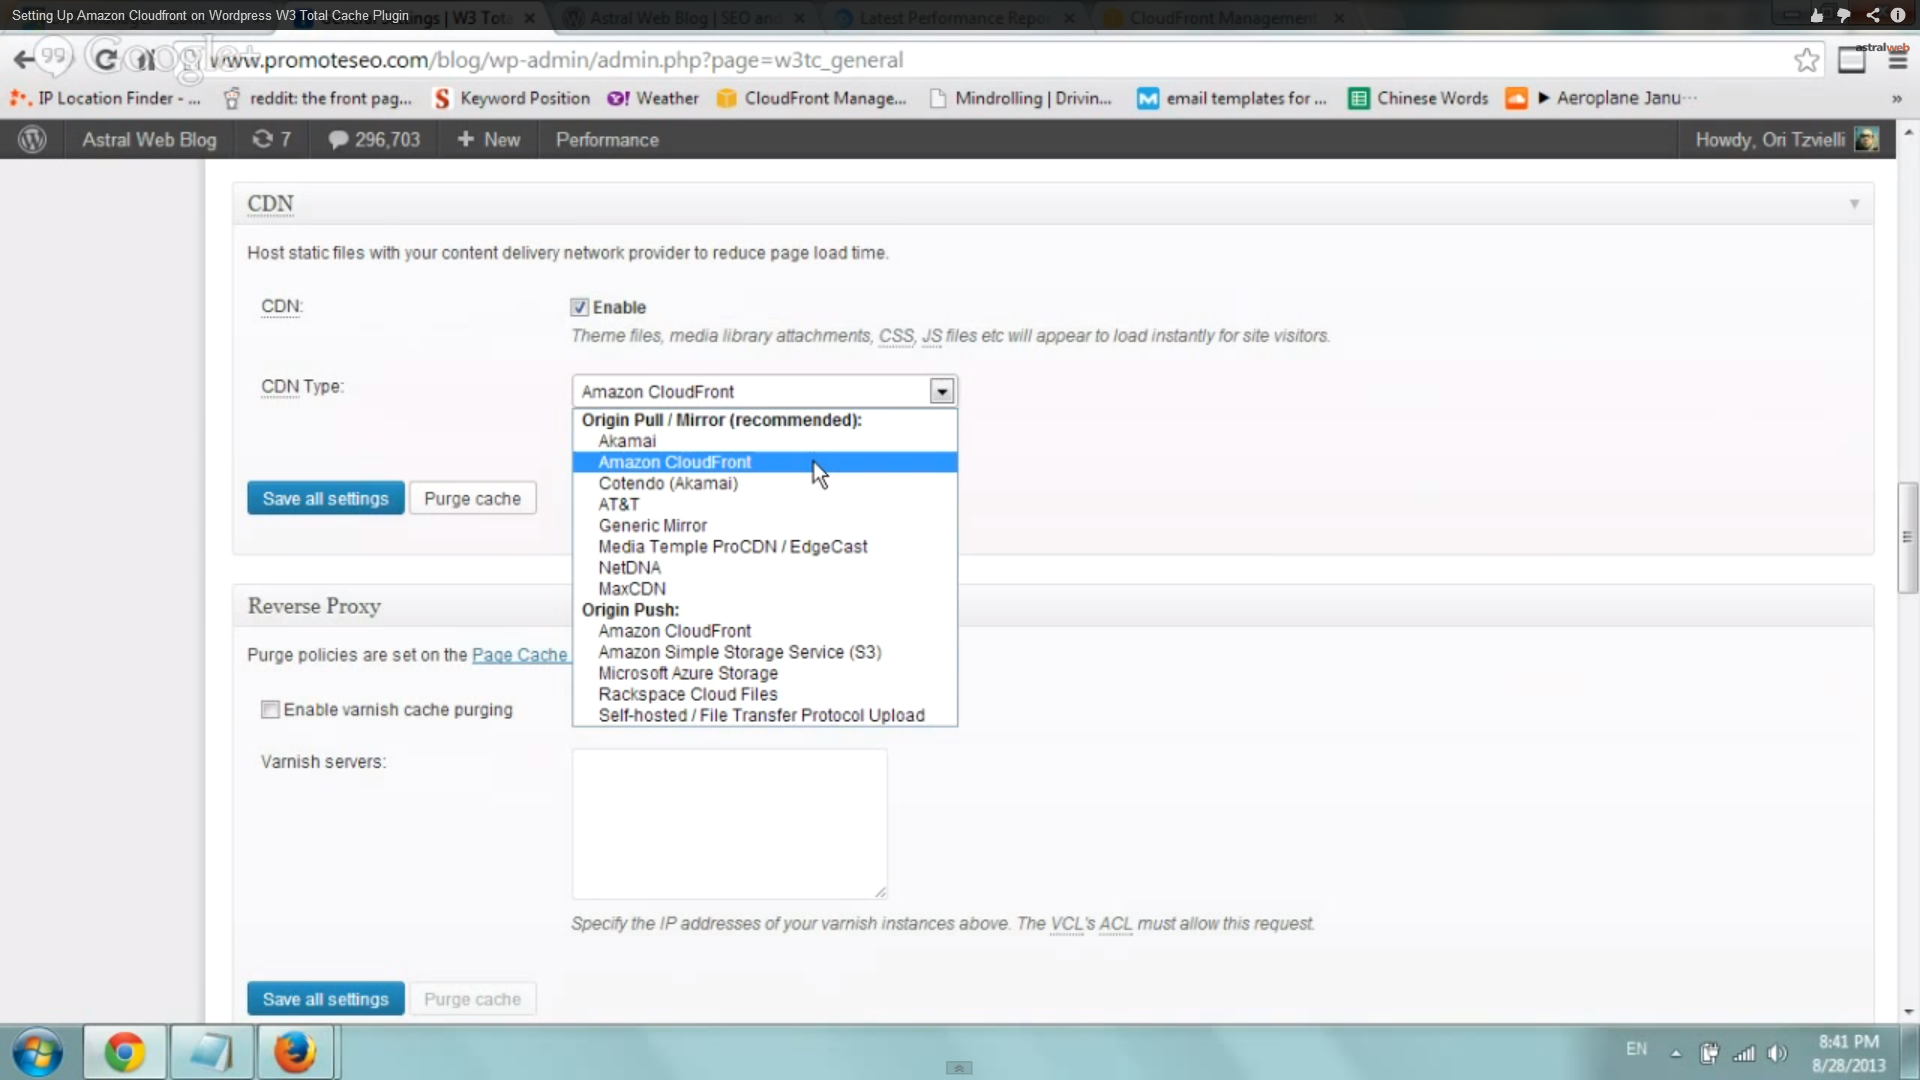Open the Performance admin menu

[x=607, y=140]
